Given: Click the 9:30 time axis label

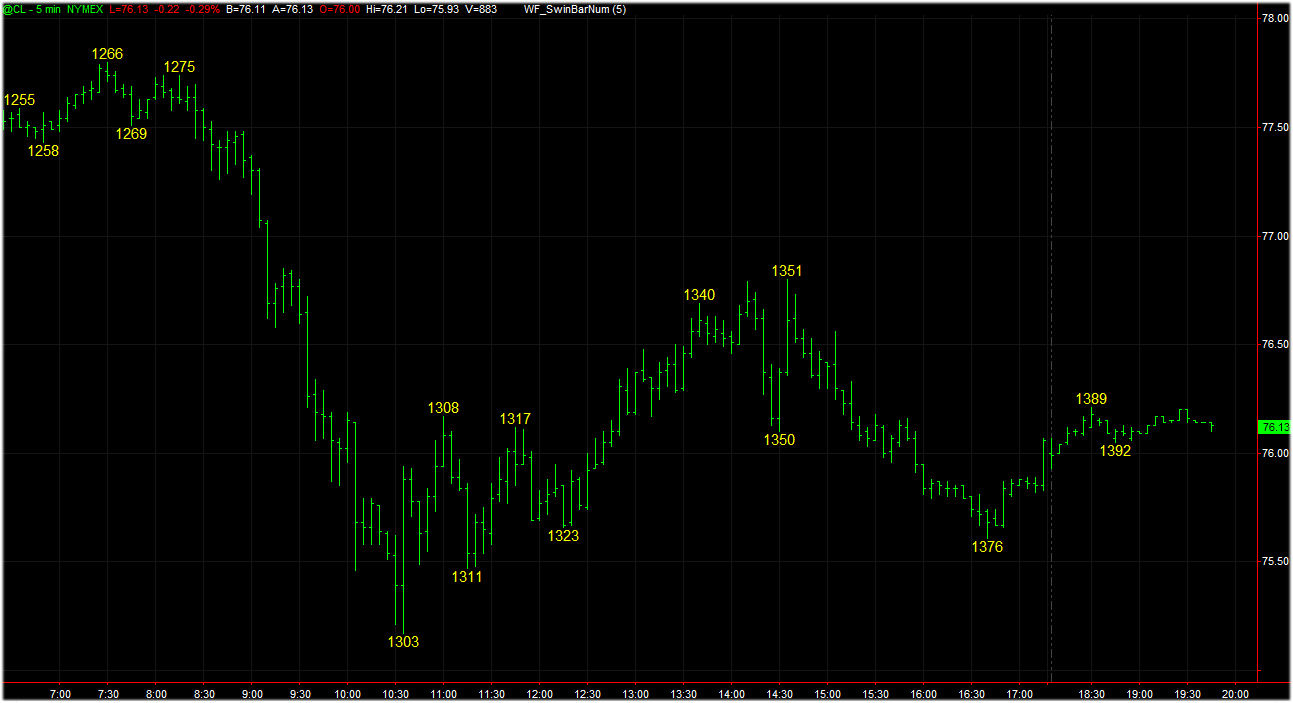Looking at the screenshot, I should coord(300,694).
